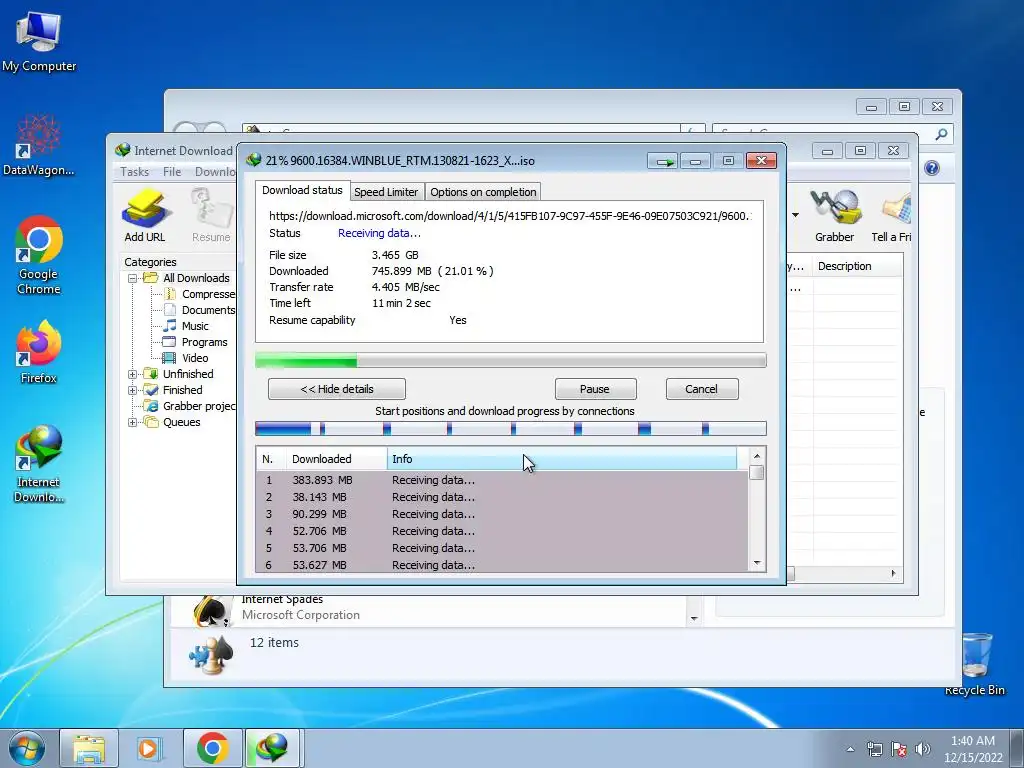Expand details arrow beside Microsoft Corporation

click(x=694, y=618)
